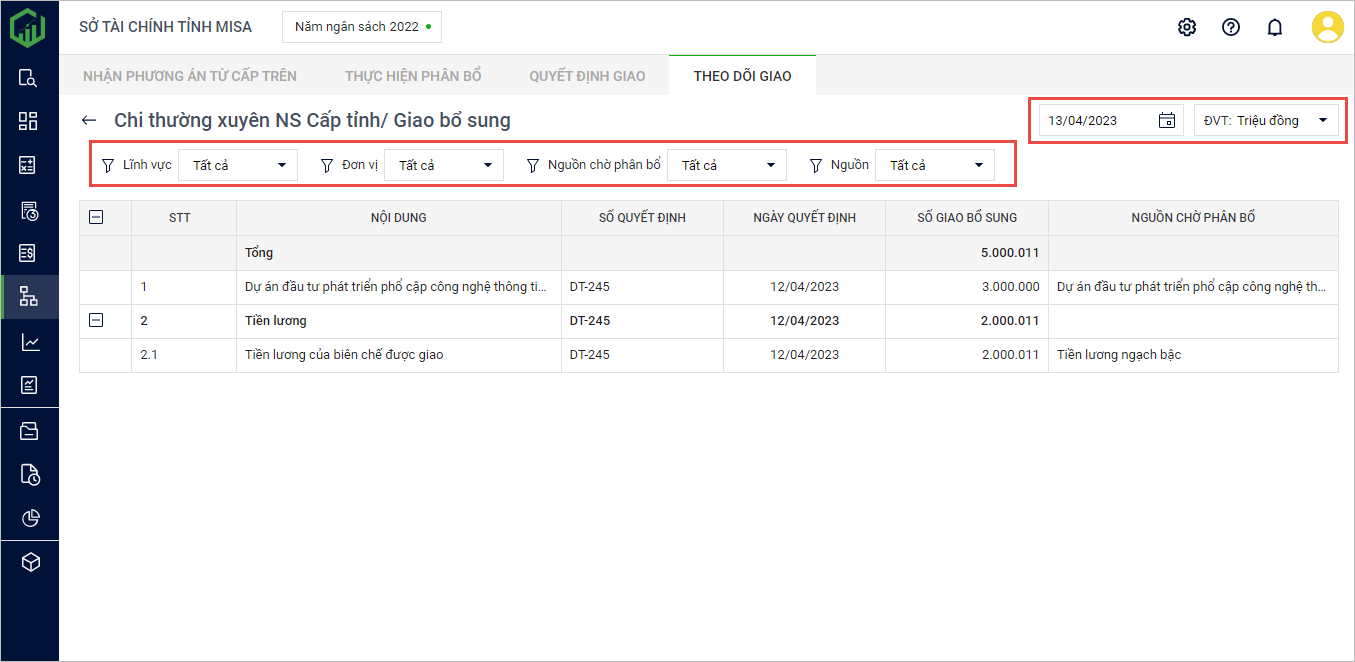
Task: Change the ĐVT Triệu đồng unit dropdown
Action: 1266,121
